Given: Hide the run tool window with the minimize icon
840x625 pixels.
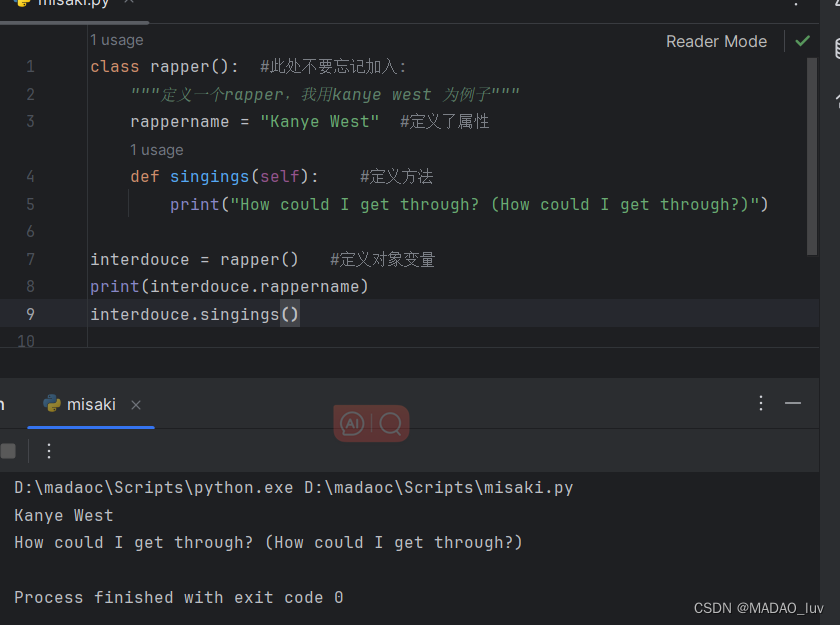Looking at the screenshot, I should 793,404.
